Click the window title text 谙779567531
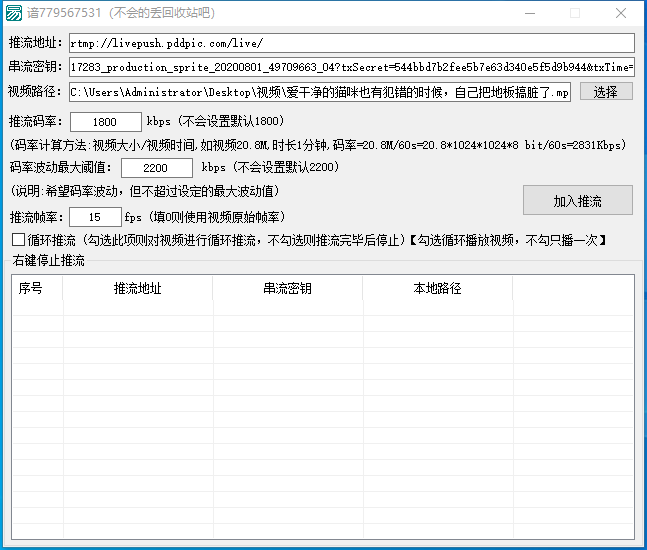 66,13
